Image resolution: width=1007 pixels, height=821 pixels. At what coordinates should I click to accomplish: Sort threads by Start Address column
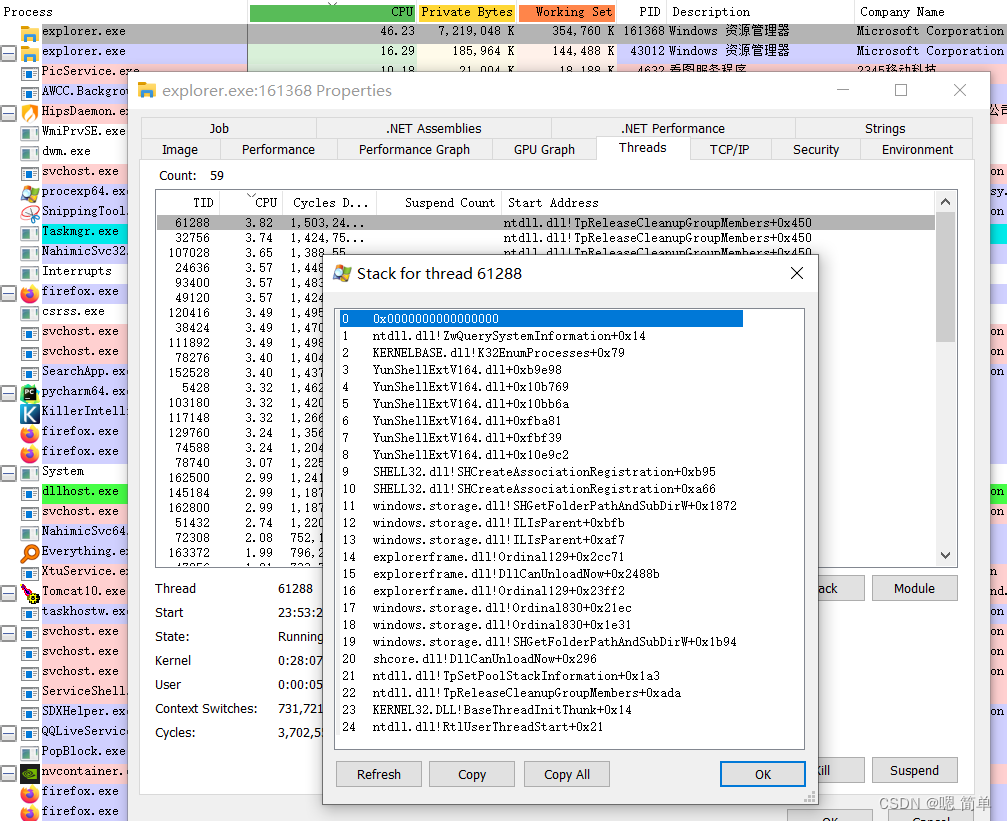tap(718, 203)
